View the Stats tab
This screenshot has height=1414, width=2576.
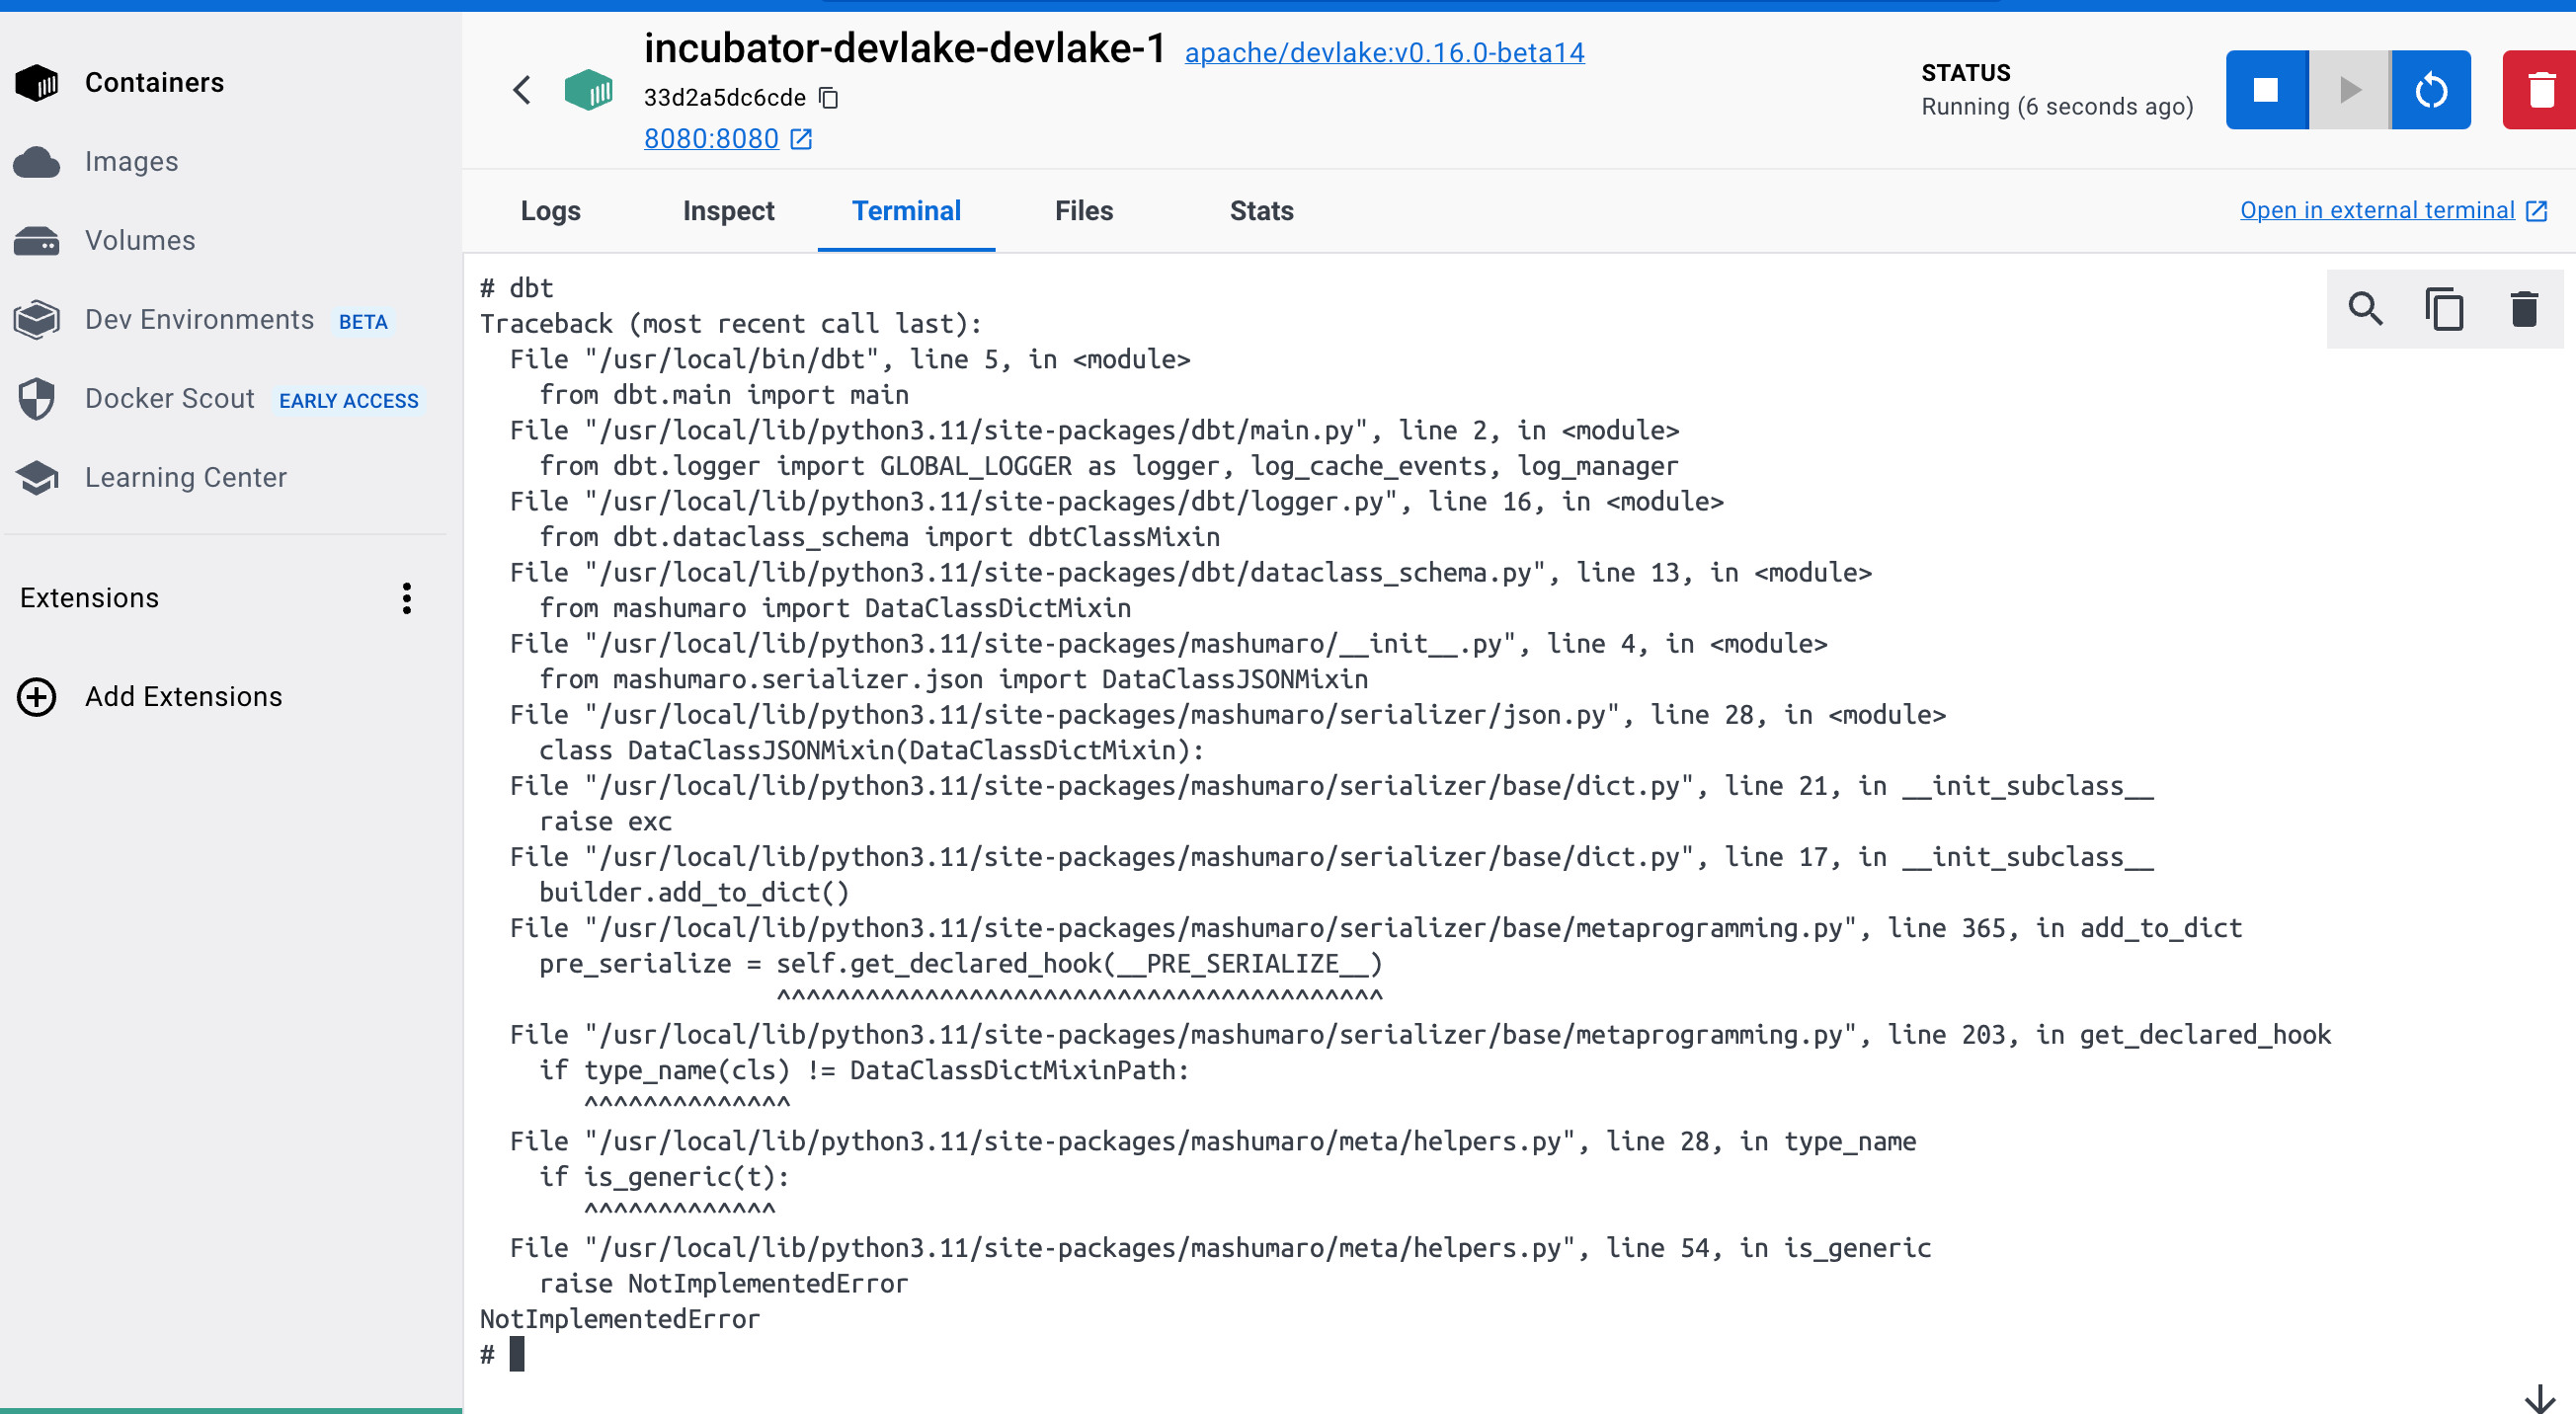[x=1261, y=211]
